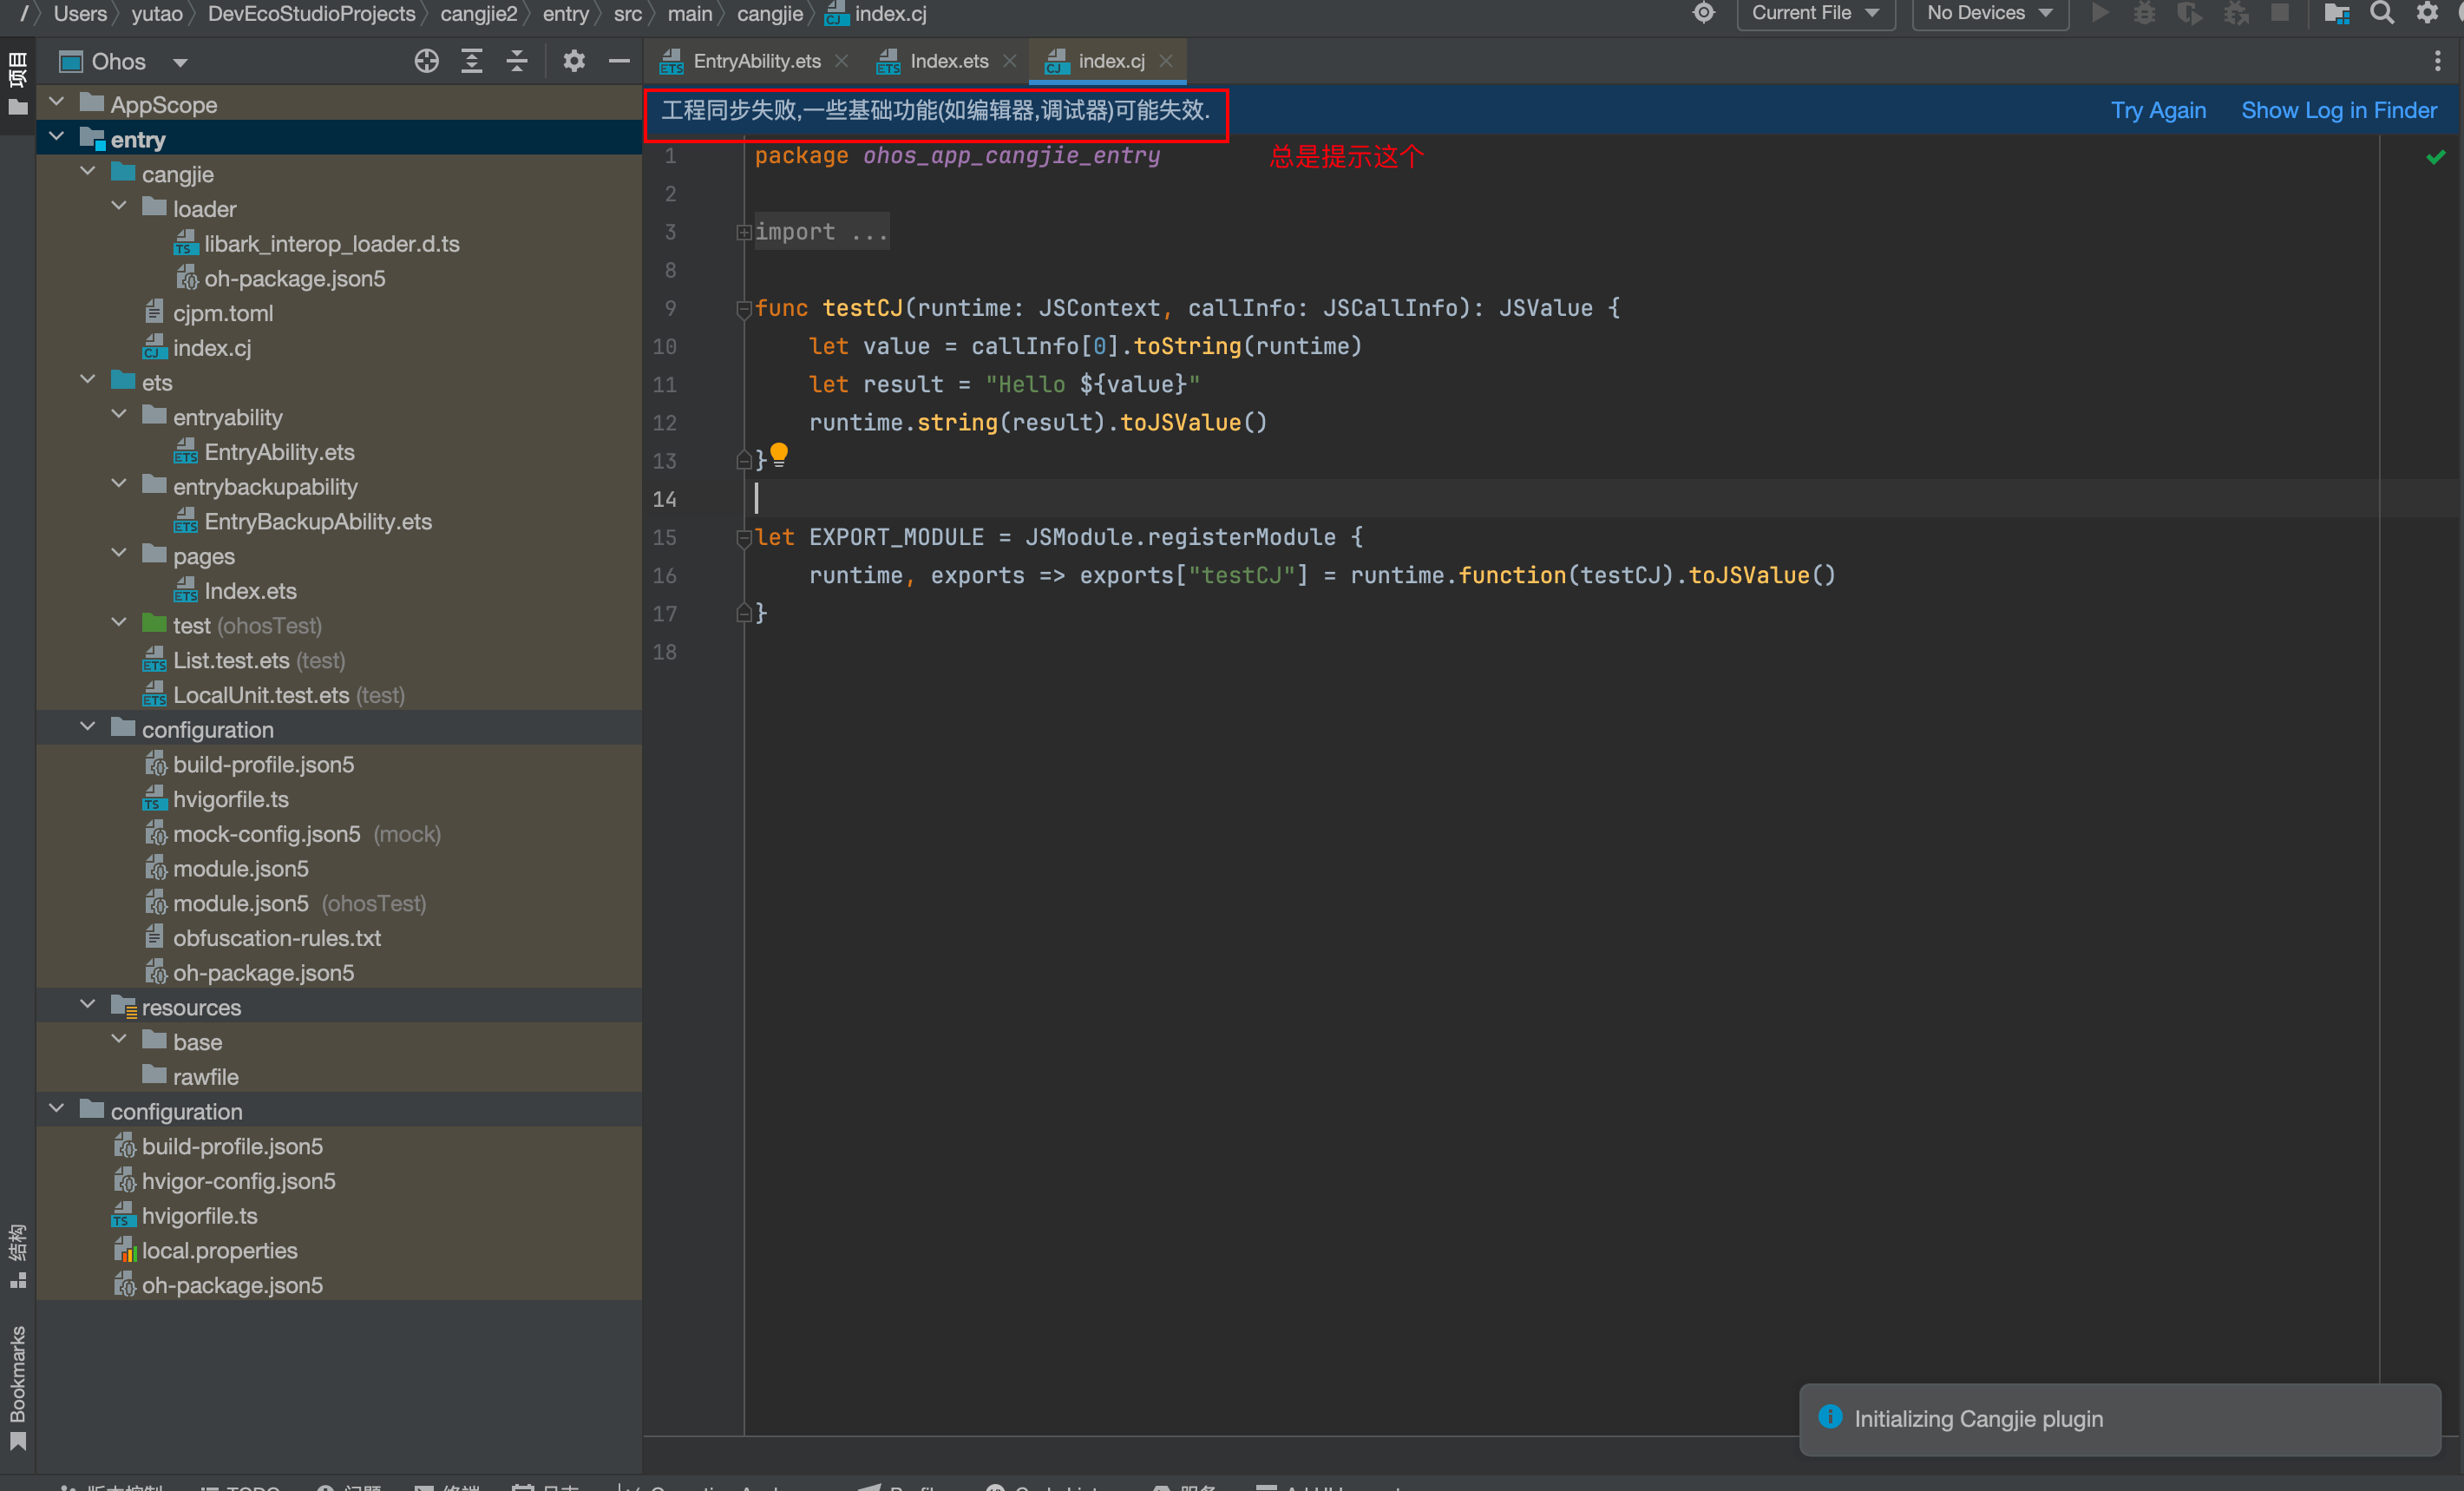
Task: Click the lightbulb quick-fix icon on line 13
Action: 779,455
